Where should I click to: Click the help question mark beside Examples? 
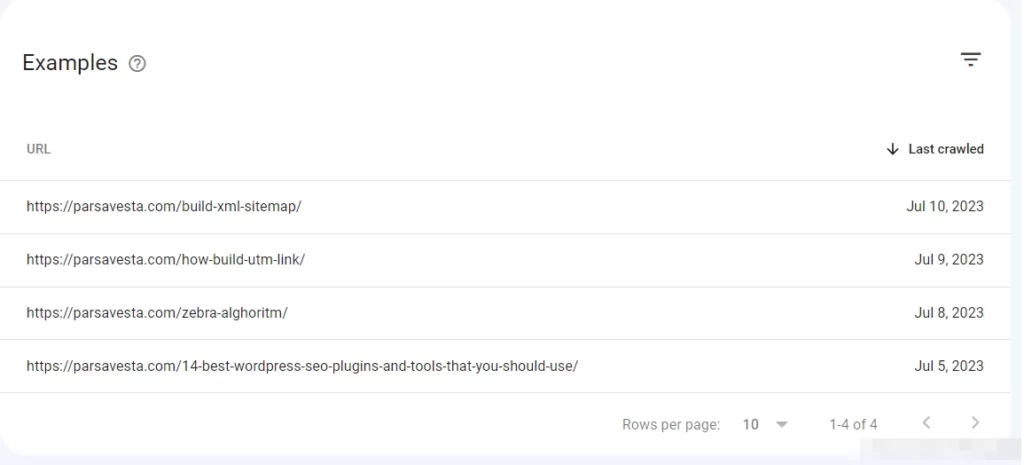click(137, 63)
